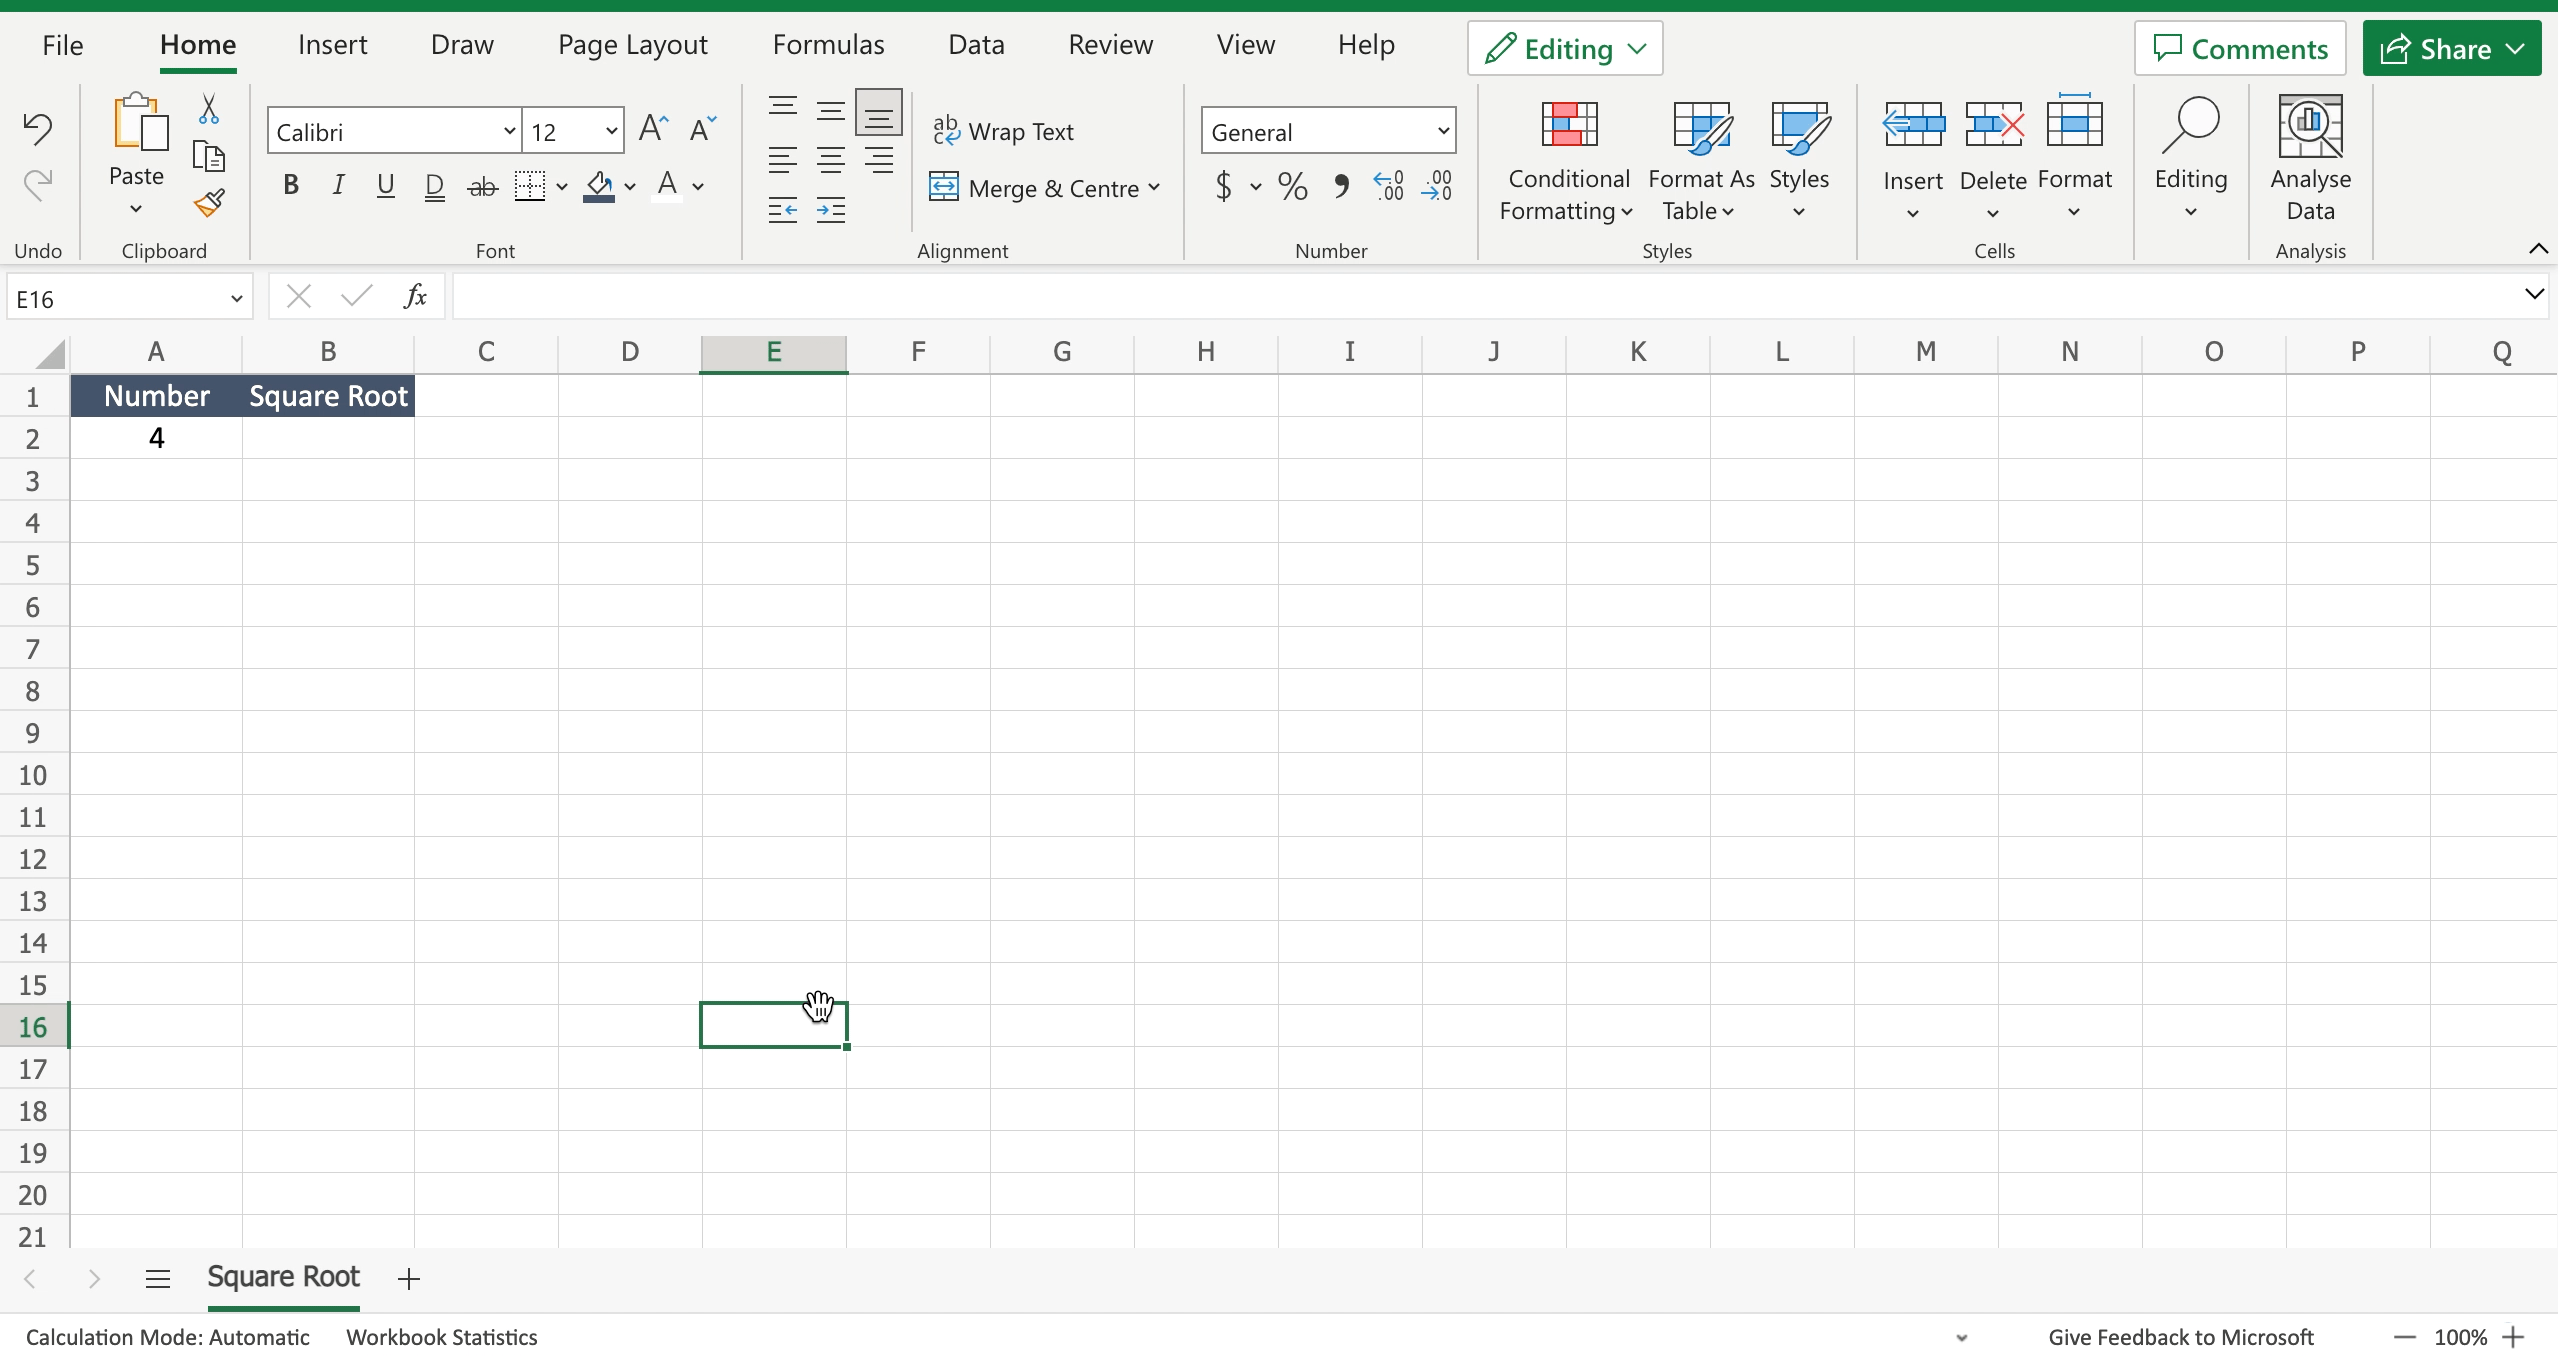This screenshot has height=1358, width=2558.
Task: Open the Insert ribbon tab
Action: [x=332, y=44]
